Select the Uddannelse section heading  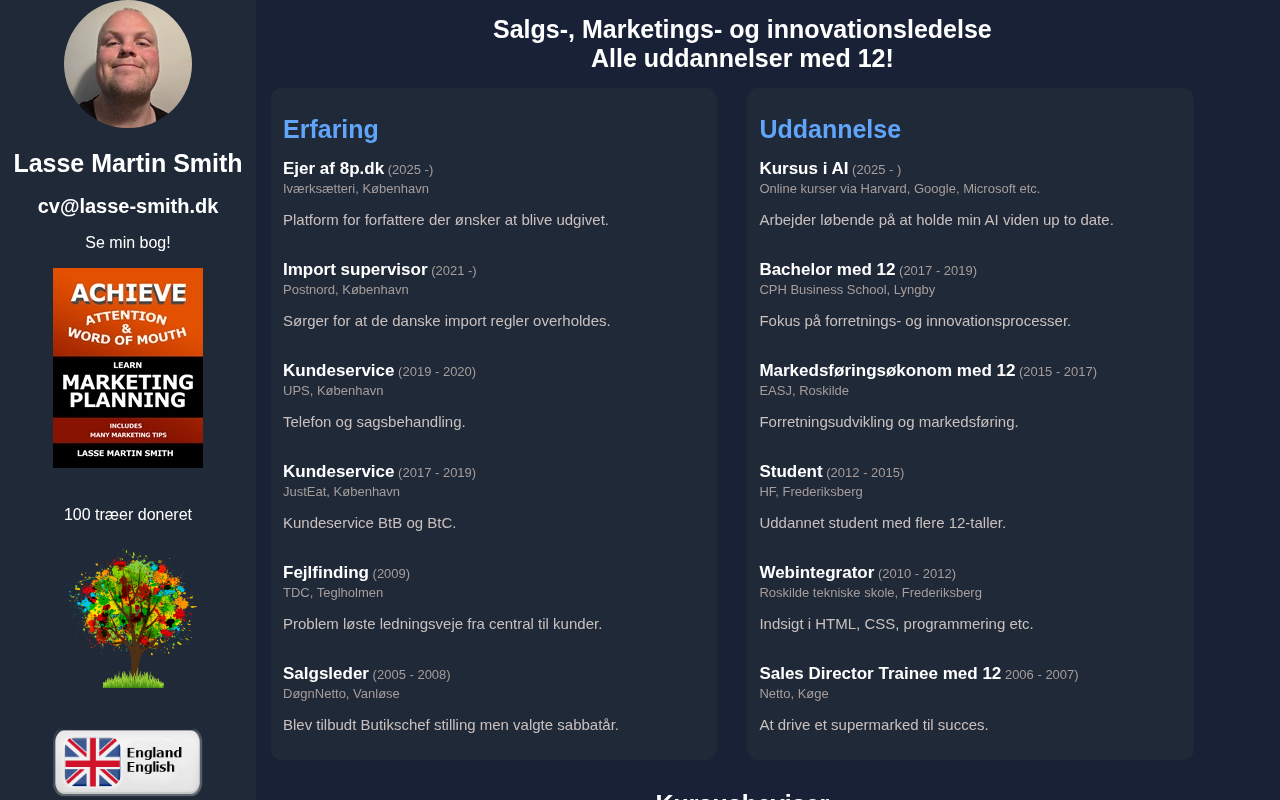click(x=830, y=129)
